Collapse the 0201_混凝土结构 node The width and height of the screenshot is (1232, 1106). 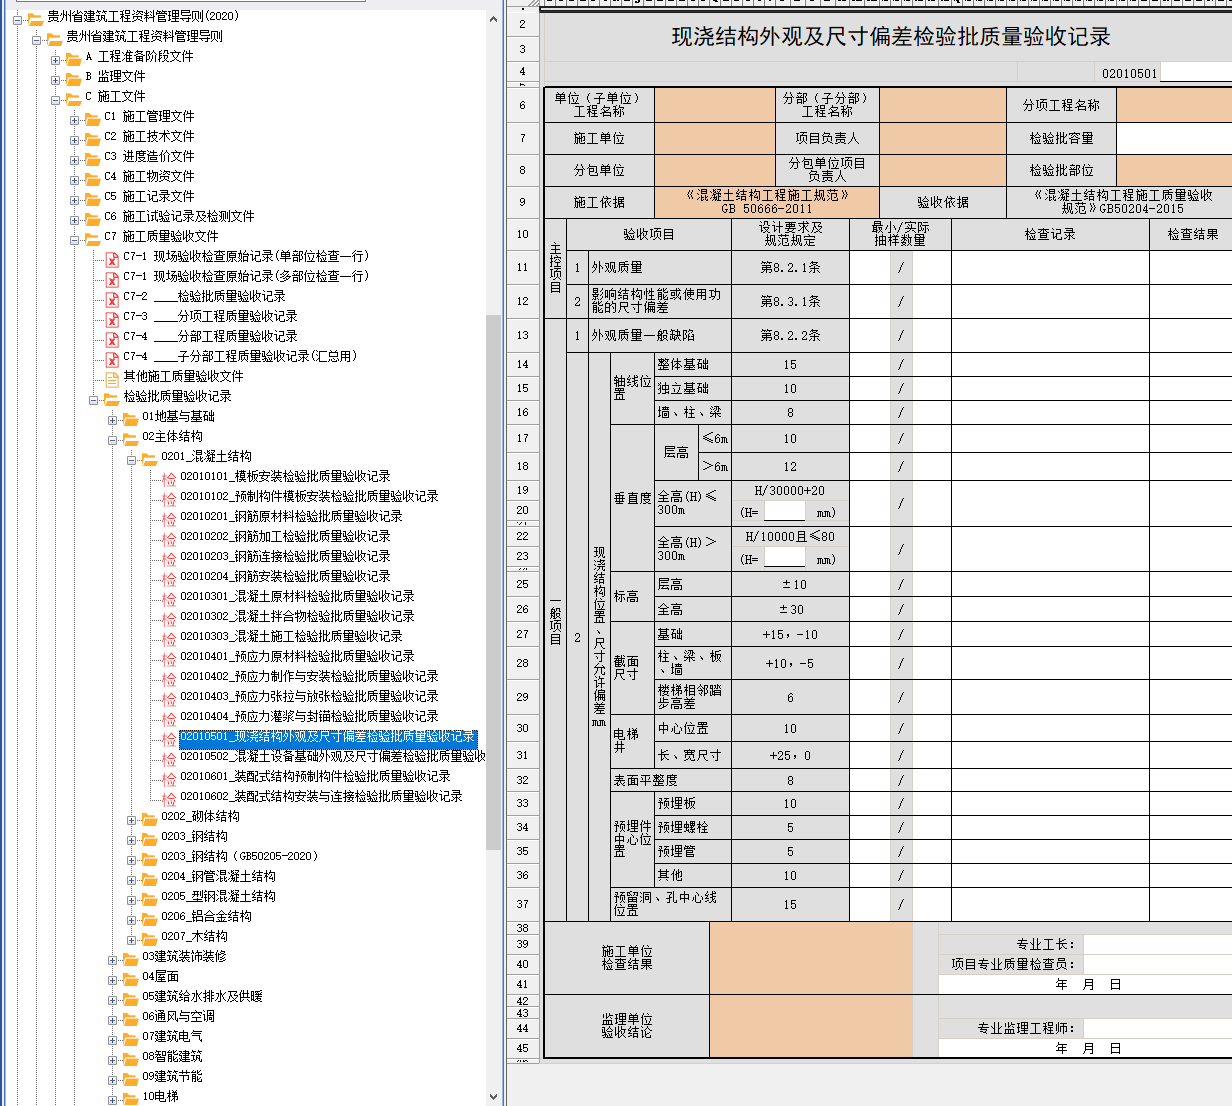pyautogui.click(x=132, y=459)
